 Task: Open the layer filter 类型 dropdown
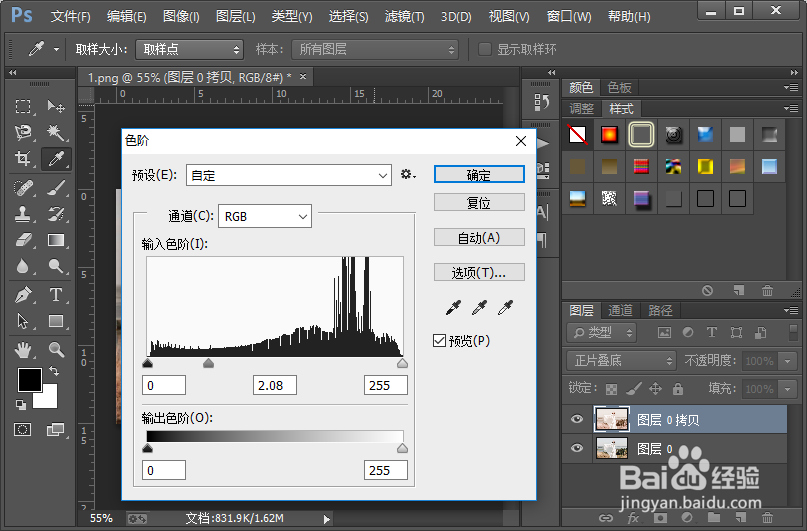pos(602,333)
